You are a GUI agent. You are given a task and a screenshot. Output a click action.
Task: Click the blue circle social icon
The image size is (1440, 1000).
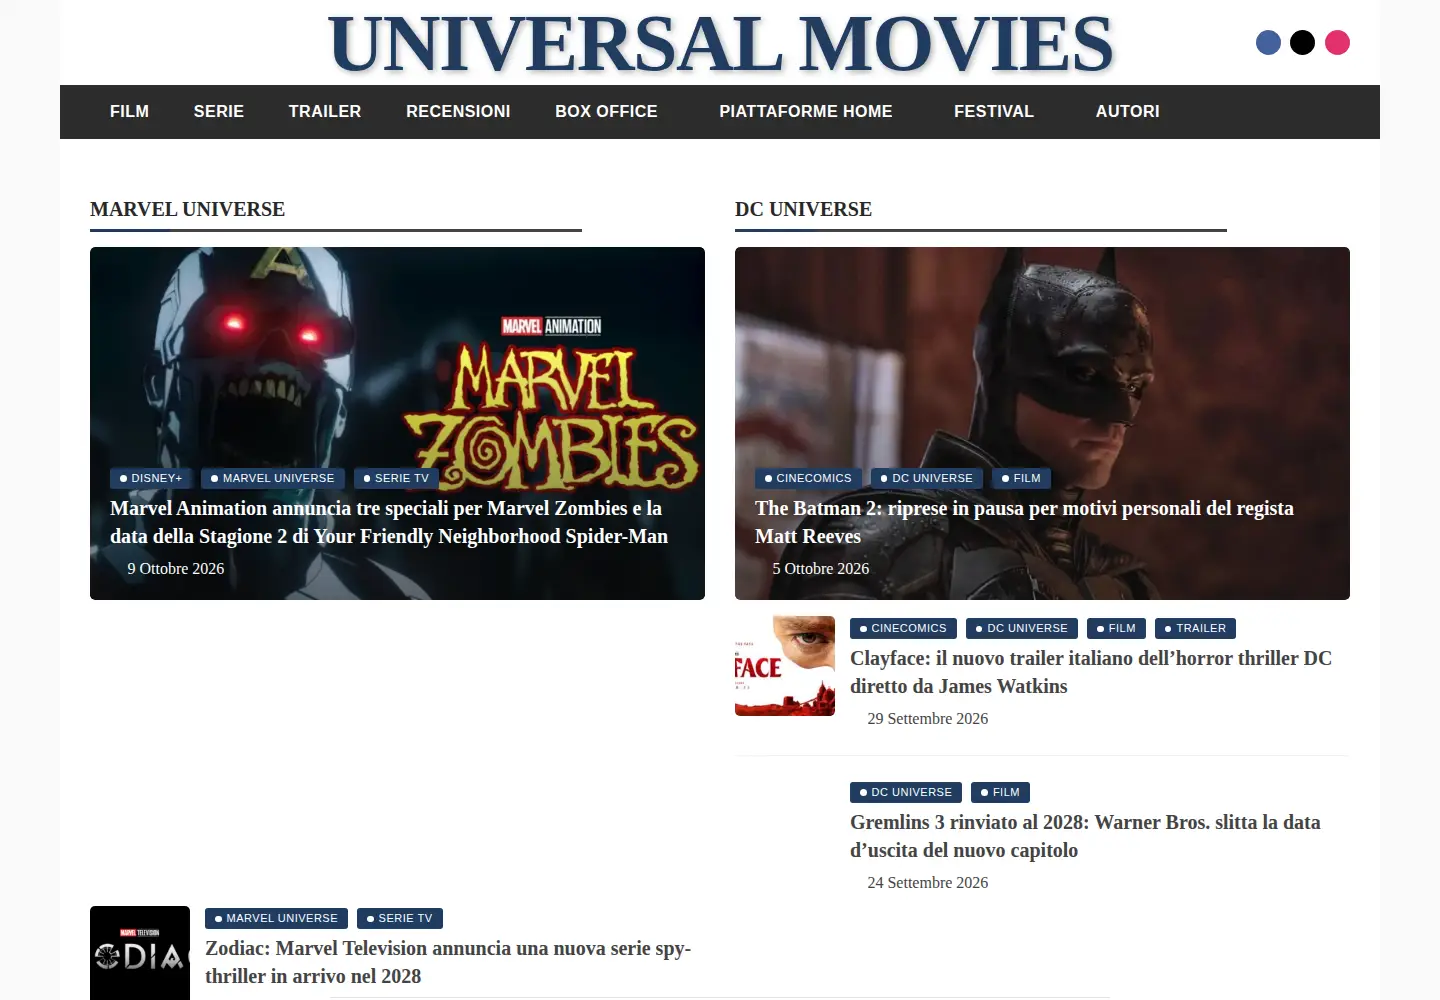click(1268, 43)
